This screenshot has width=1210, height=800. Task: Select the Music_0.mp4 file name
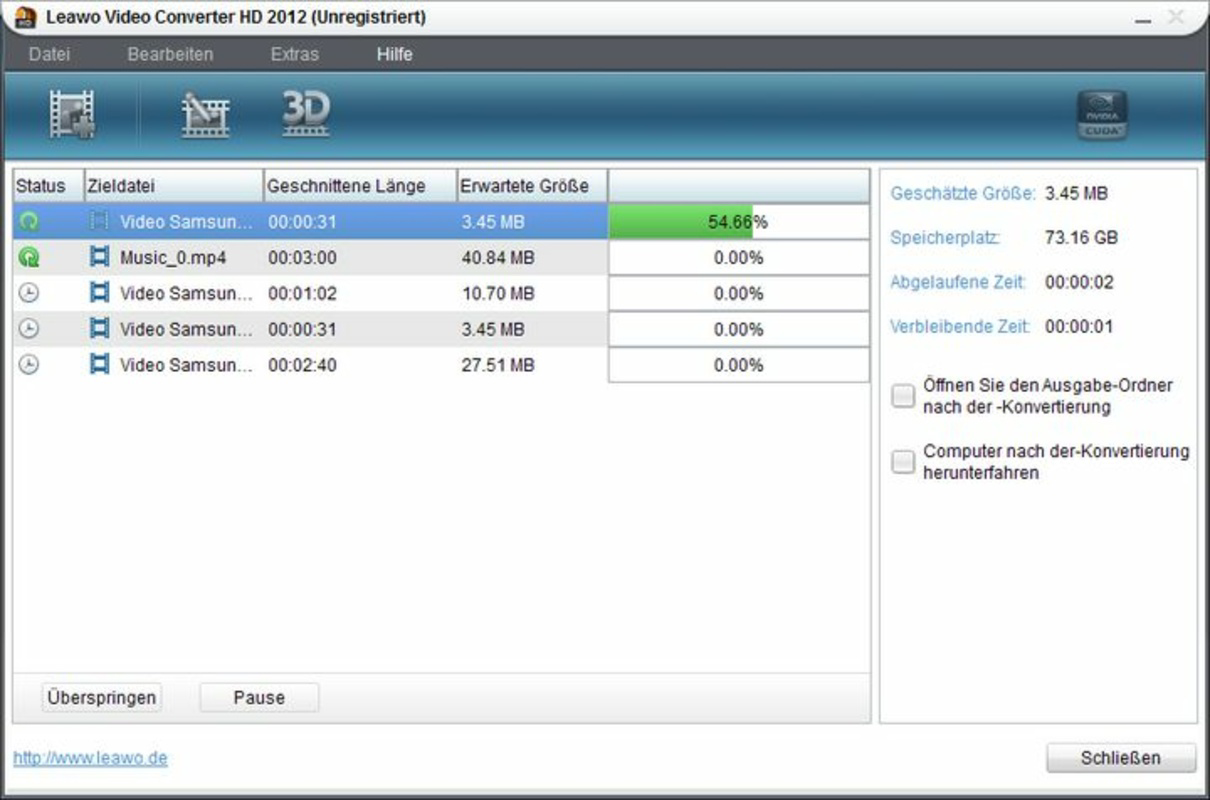(173, 258)
